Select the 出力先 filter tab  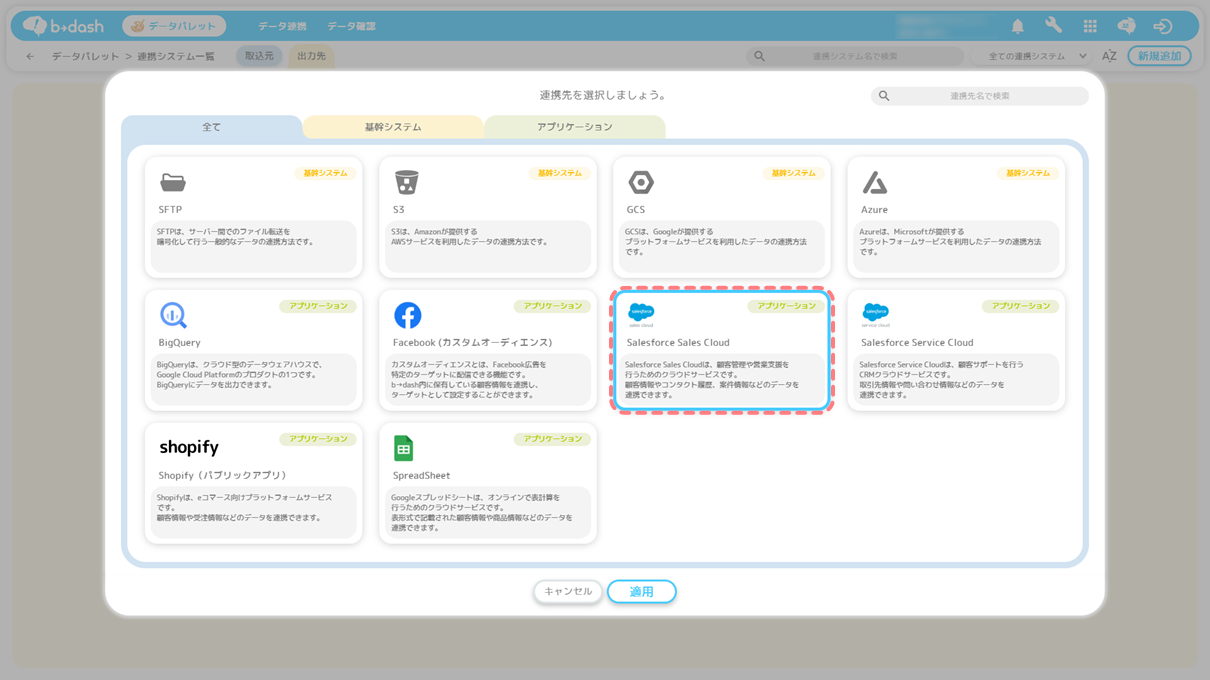(311, 56)
